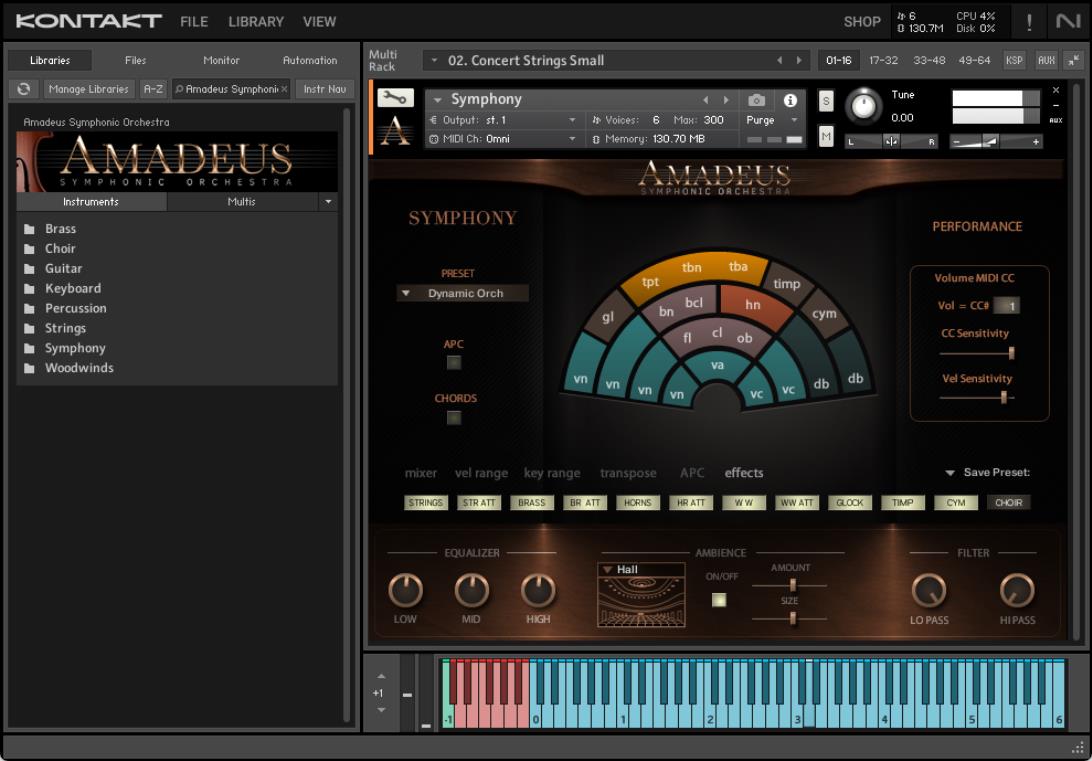The height and width of the screenshot is (761, 1092).
Task: Enable the APC checkbox
Action: click(454, 363)
